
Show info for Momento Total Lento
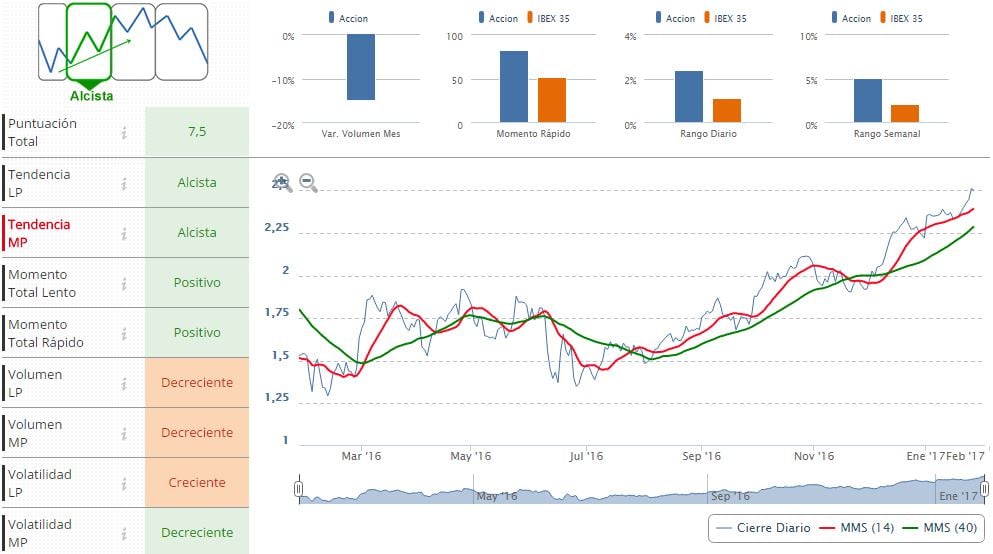tap(124, 283)
